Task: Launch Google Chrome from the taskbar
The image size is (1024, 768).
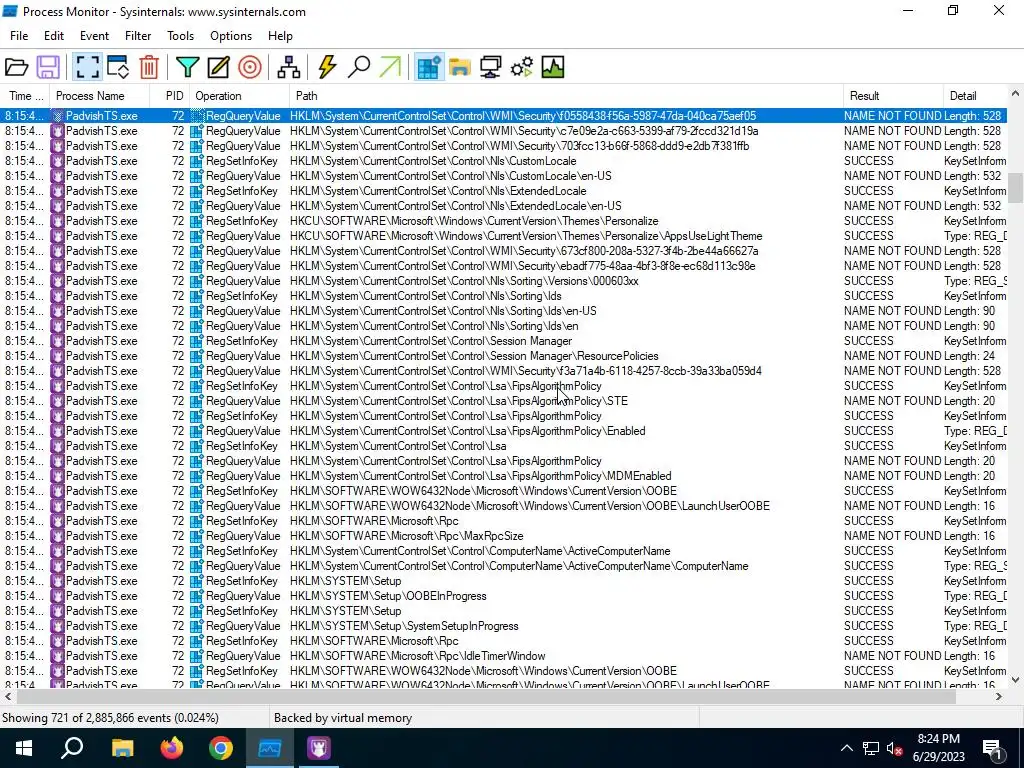Action: (x=221, y=748)
